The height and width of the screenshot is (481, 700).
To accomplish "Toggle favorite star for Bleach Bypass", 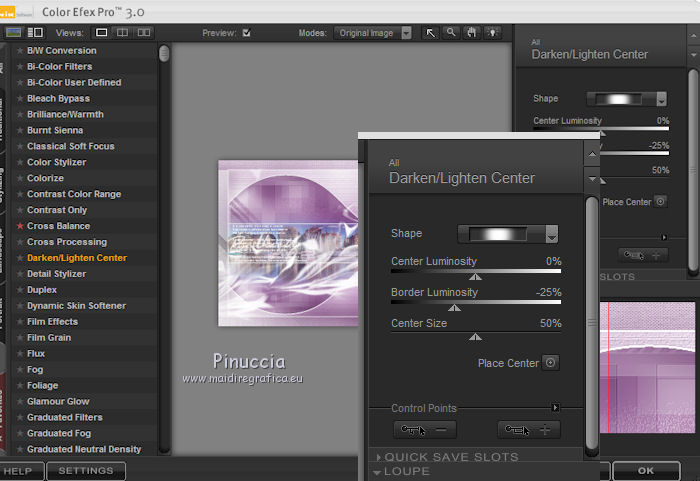I will pos(20,98).
